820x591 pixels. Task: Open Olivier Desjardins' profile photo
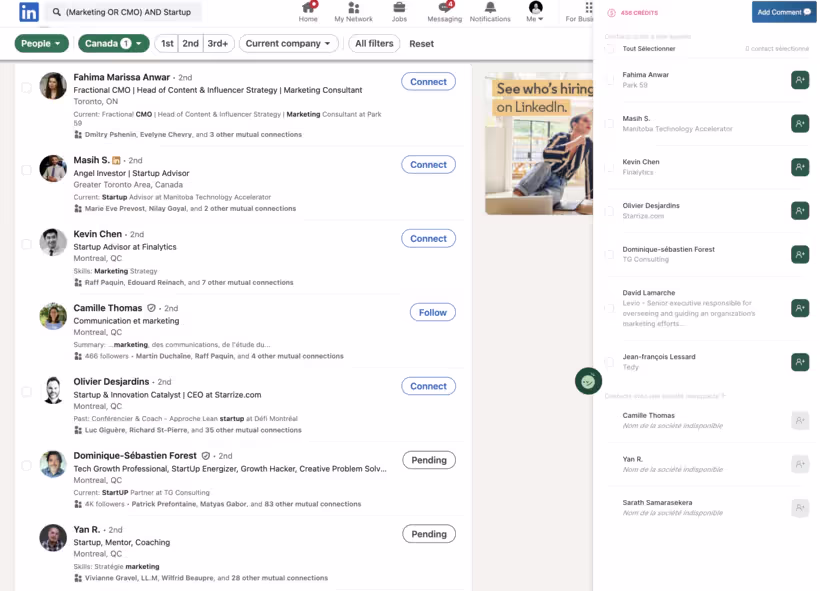click(53, 391)
